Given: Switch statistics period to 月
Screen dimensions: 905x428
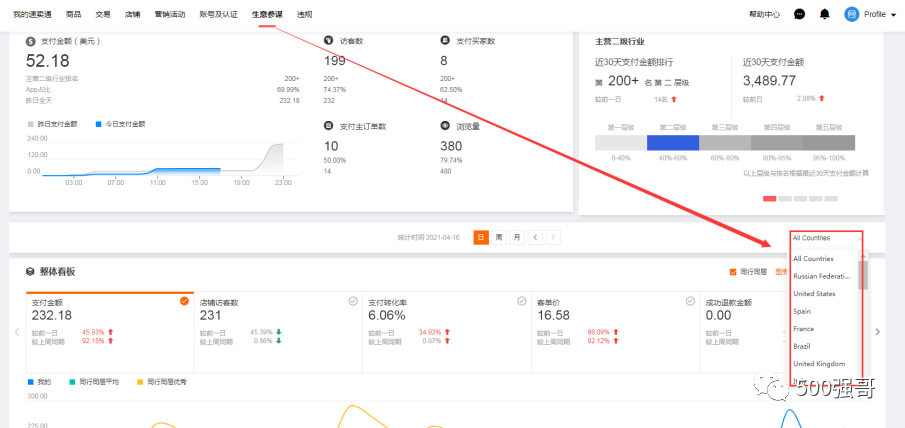Looking at the screenshot, I should [517, 237].
